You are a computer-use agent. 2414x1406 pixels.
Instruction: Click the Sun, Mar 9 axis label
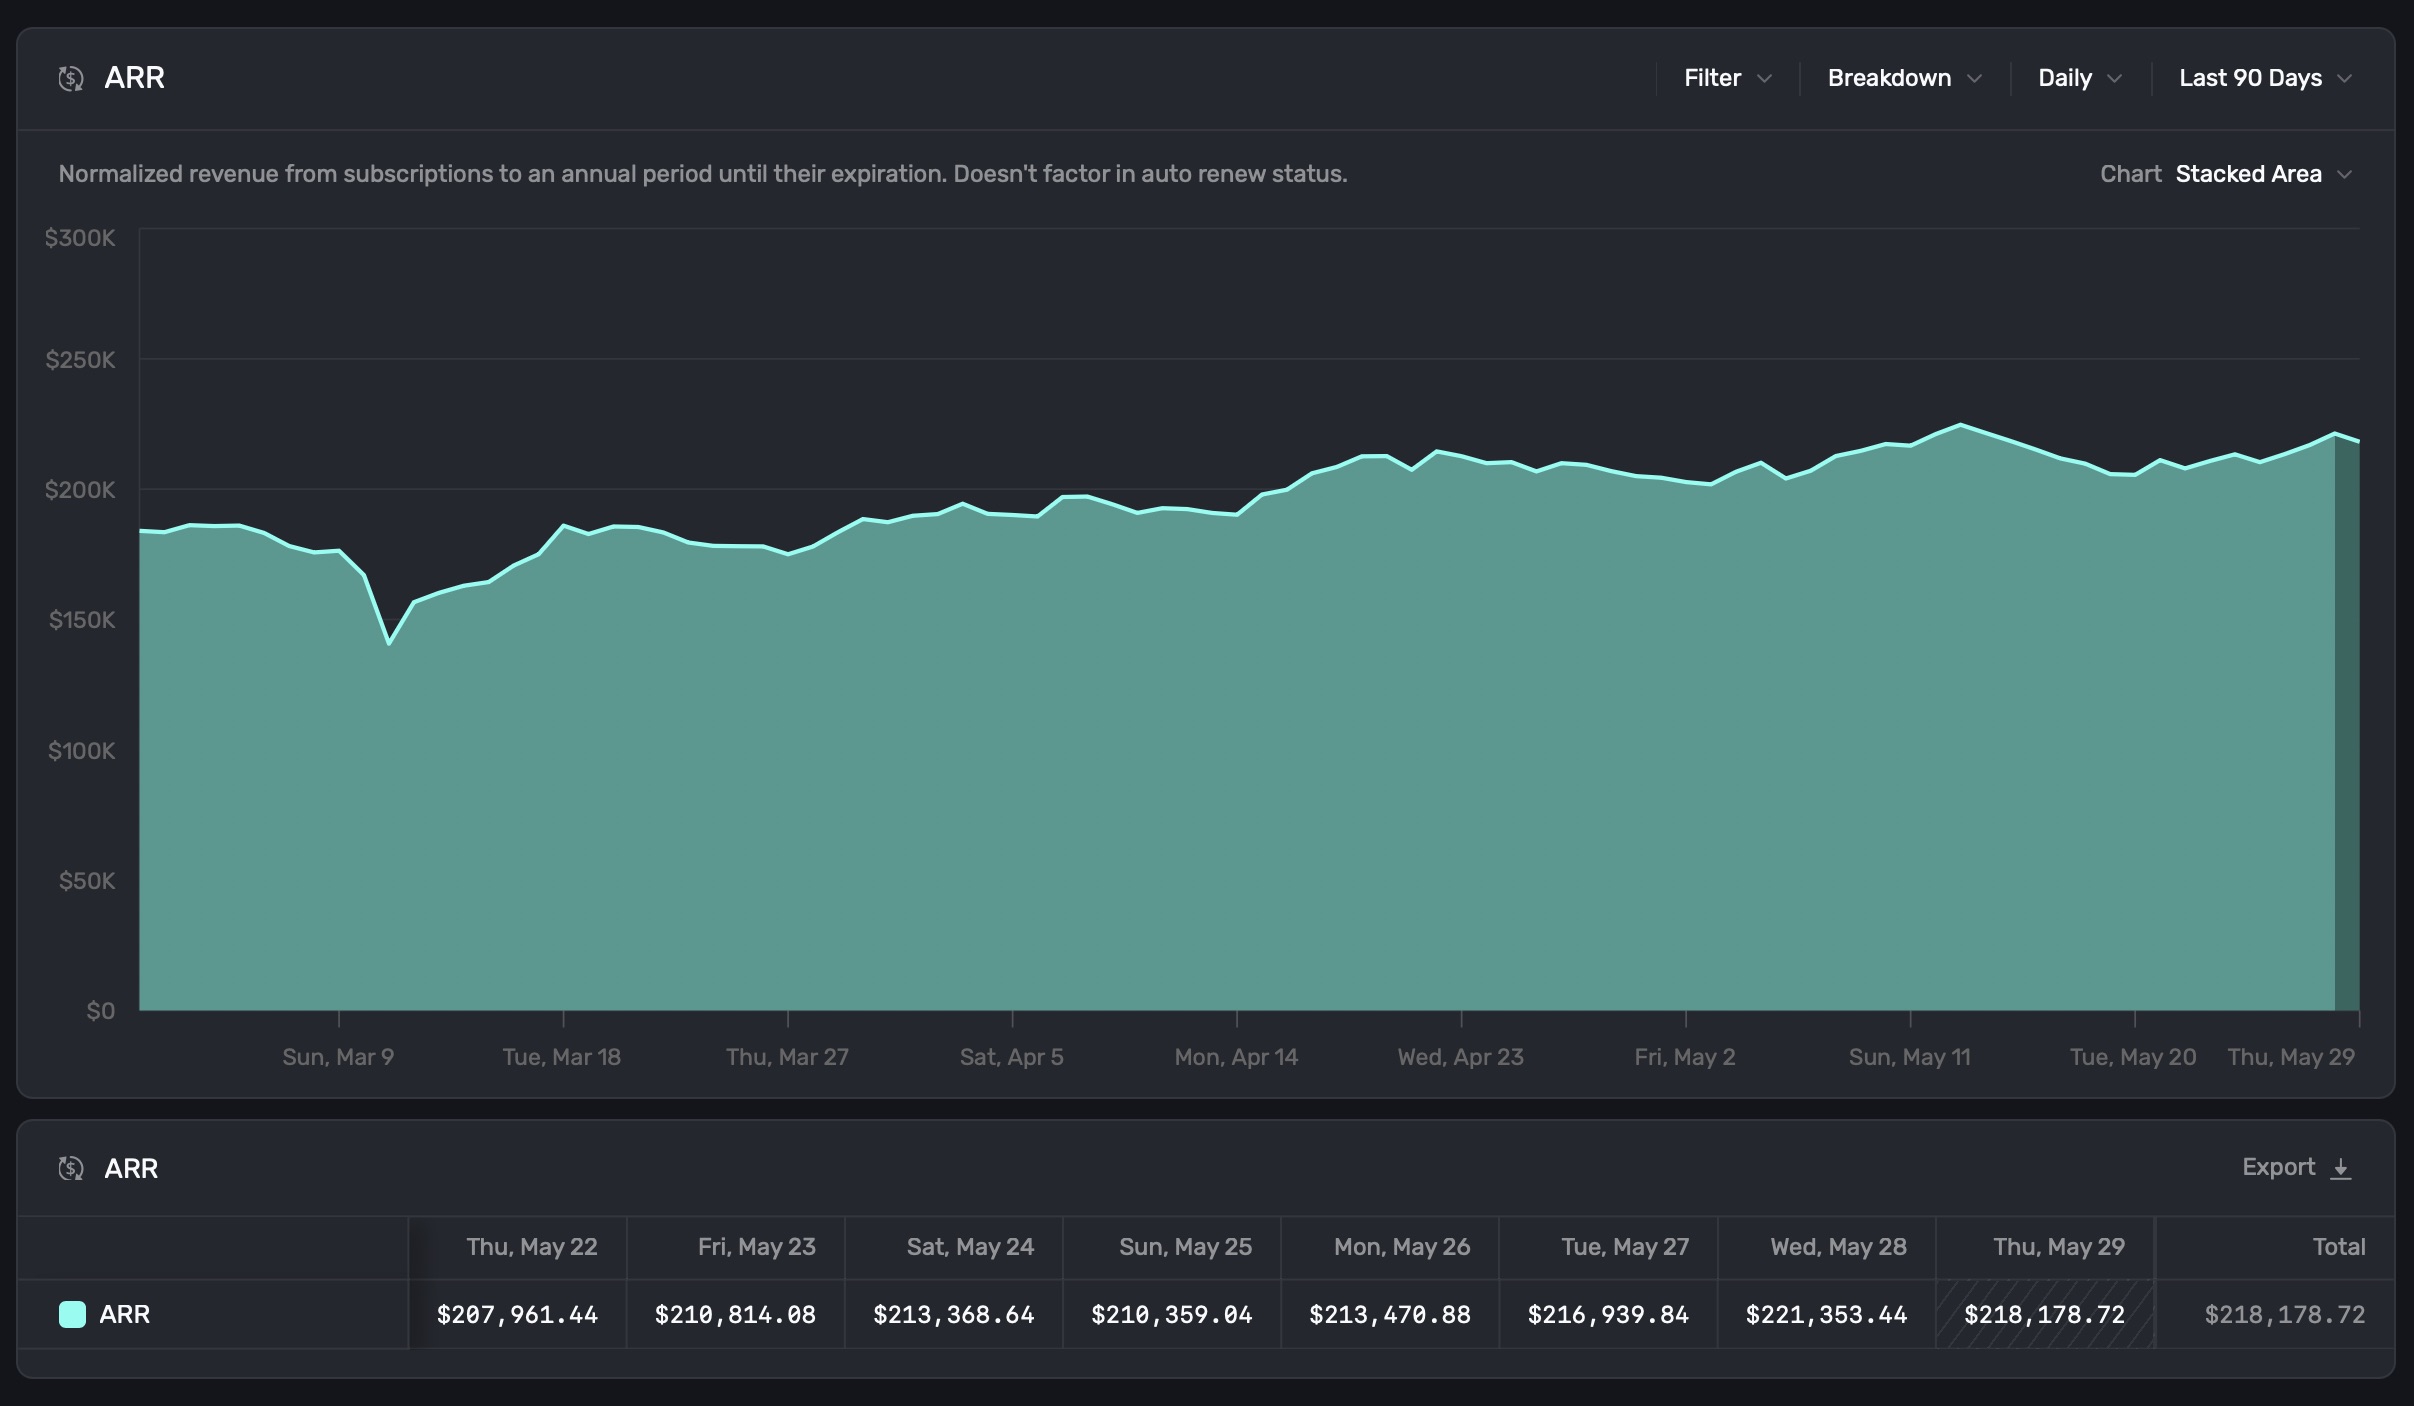[x=338, y=1057]
